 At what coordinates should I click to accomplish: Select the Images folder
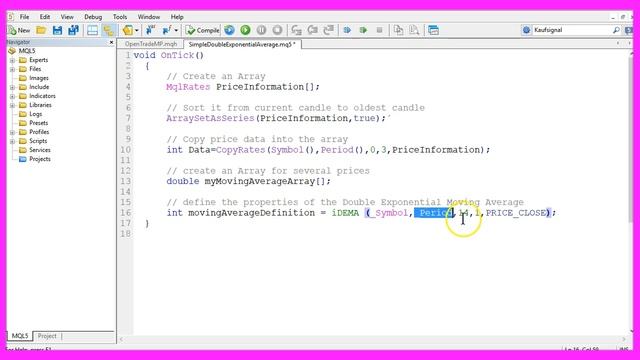(38, 78)
